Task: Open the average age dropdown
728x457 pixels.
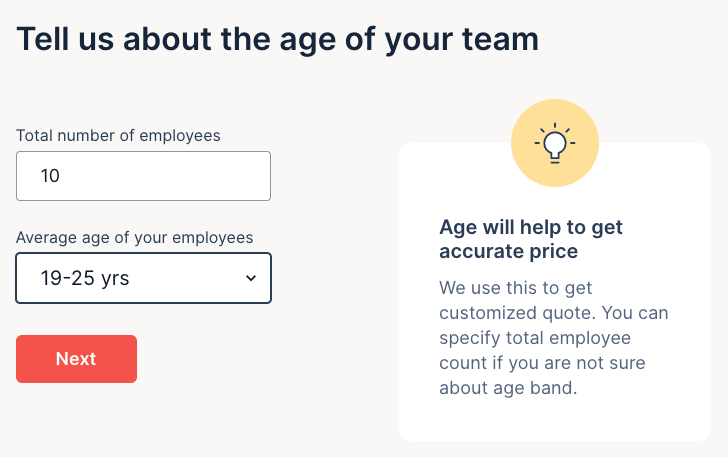Action: [x=143, y=278]
